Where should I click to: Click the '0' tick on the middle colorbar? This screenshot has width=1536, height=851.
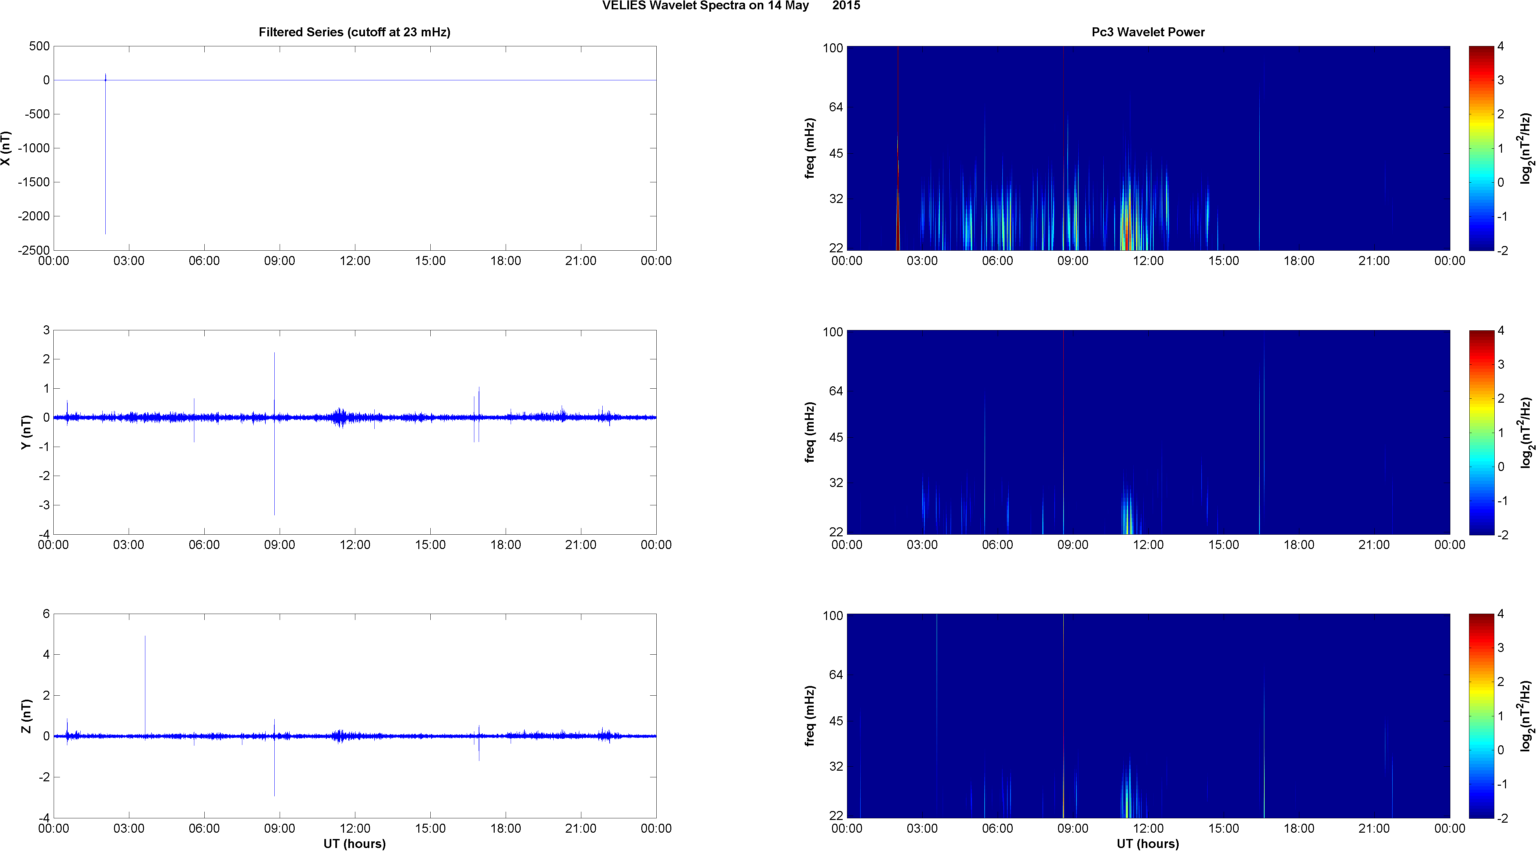point(1501,466)
